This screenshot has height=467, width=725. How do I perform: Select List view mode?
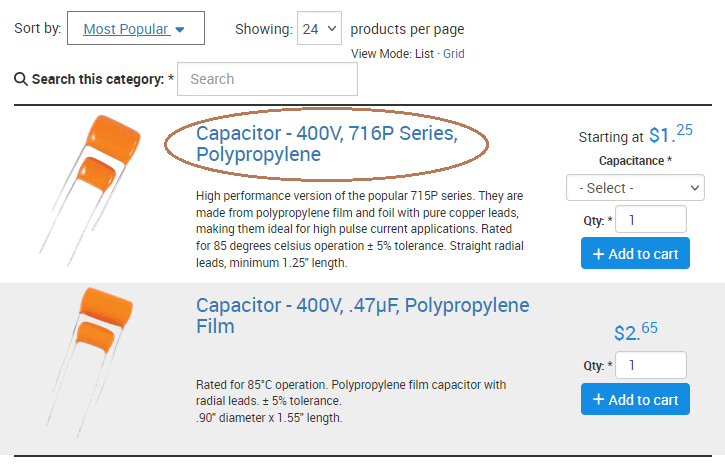coord(424,54)
